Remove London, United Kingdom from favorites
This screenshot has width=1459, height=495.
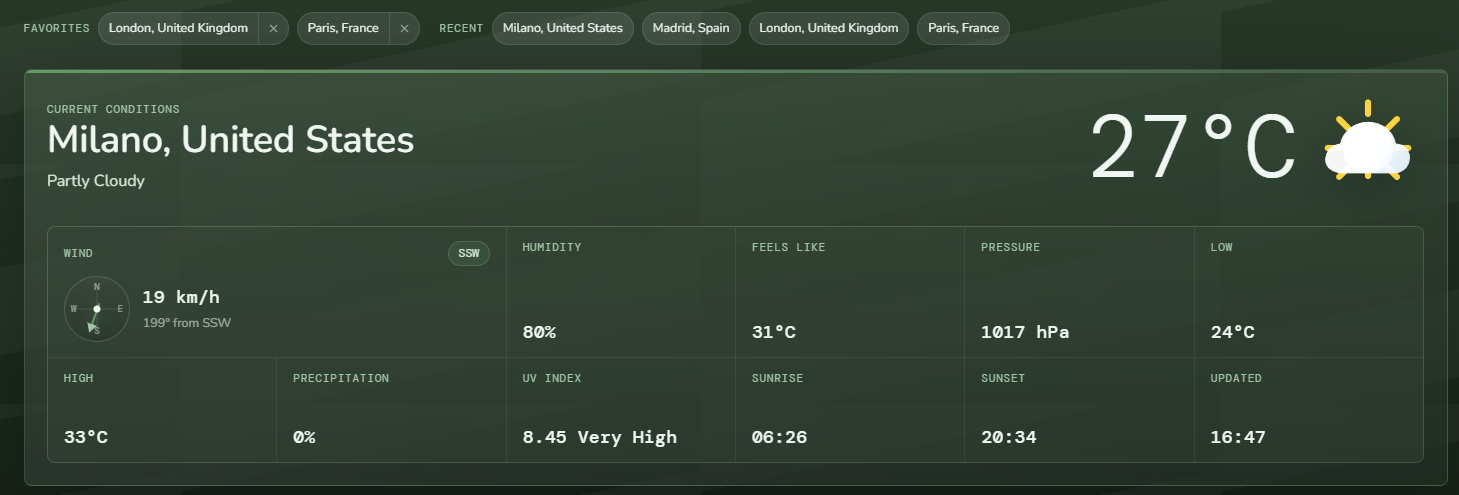pos(273,28)
